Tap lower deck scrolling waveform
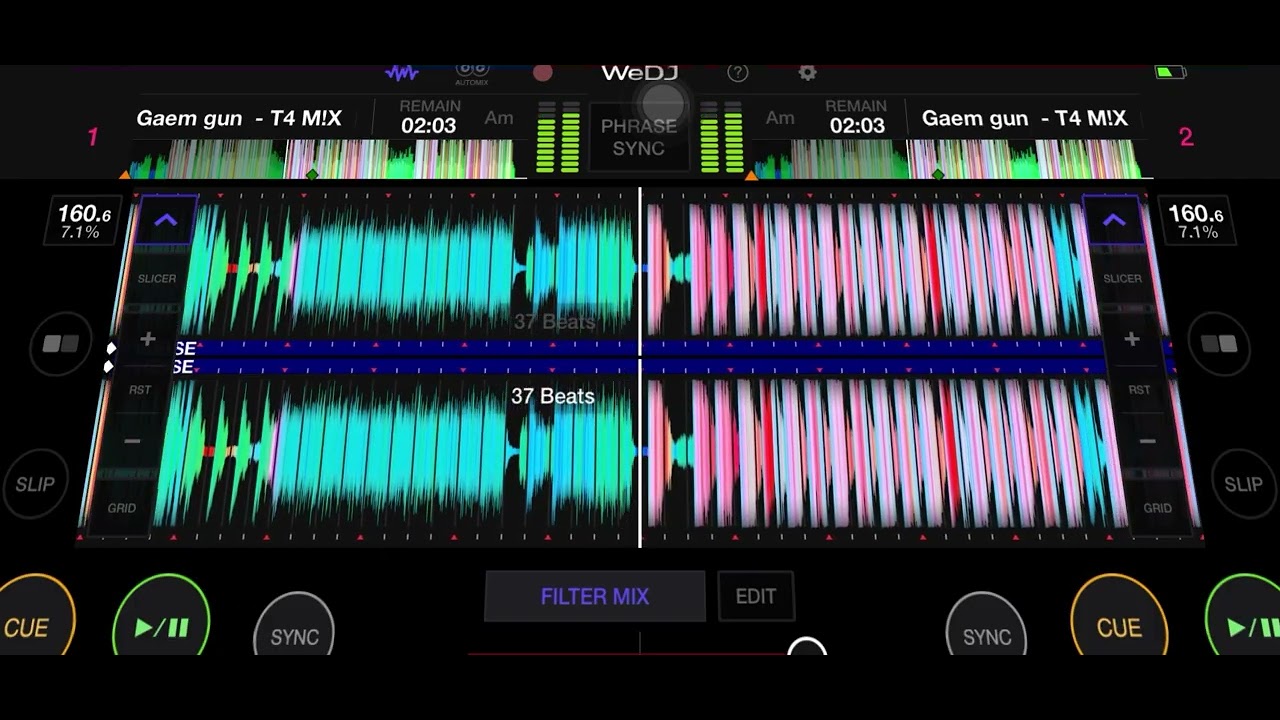Image resolution: width=1280 pixels, height=720 pixels. (640, 452)
